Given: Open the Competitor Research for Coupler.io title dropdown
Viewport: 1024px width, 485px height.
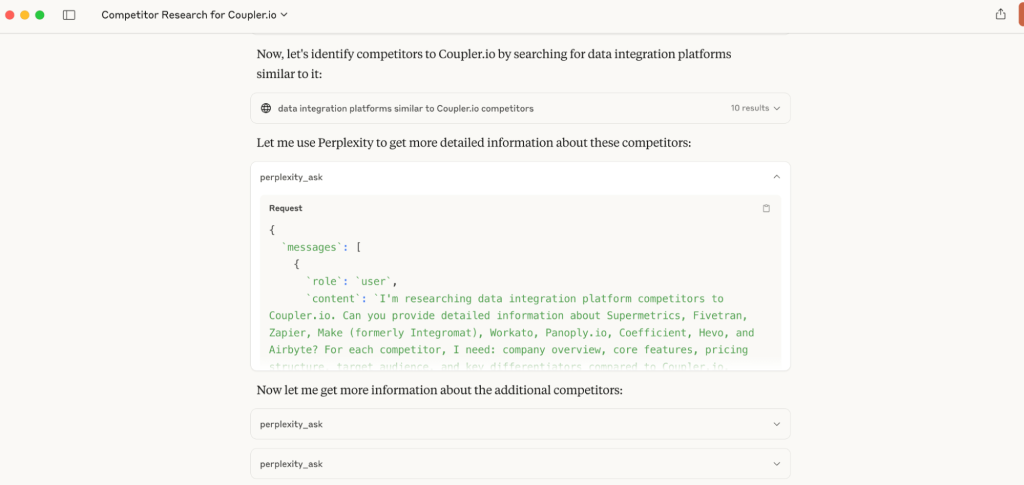Looking at the screenshot, I should [x=195, y=14].
